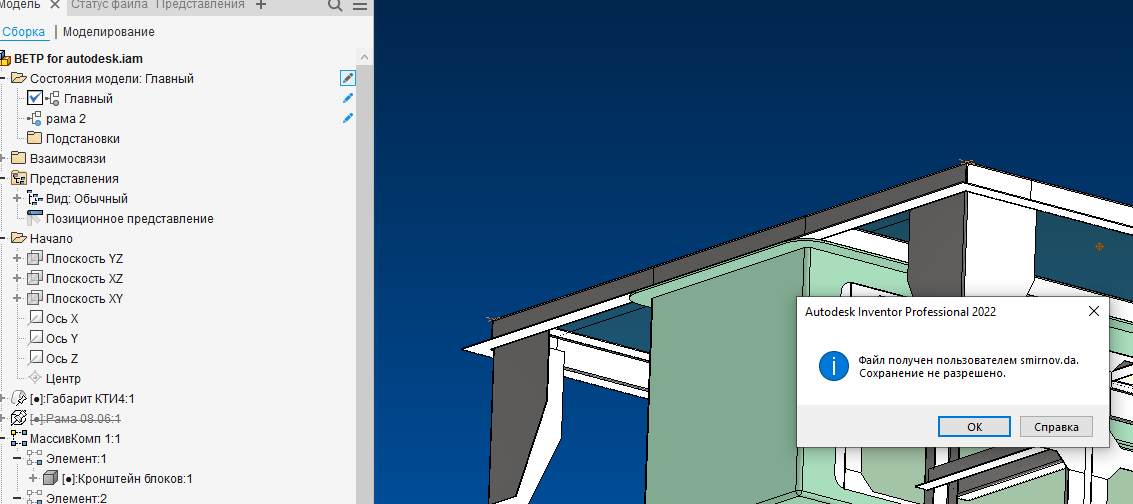
Task: Collapse the Начало origin folder
Action: (3, 238)
